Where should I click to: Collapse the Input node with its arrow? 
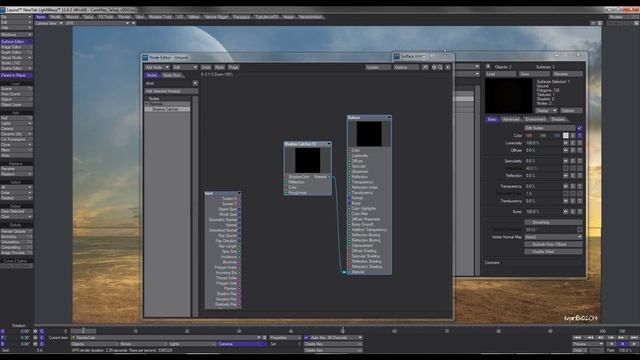(x=238, y=193)
